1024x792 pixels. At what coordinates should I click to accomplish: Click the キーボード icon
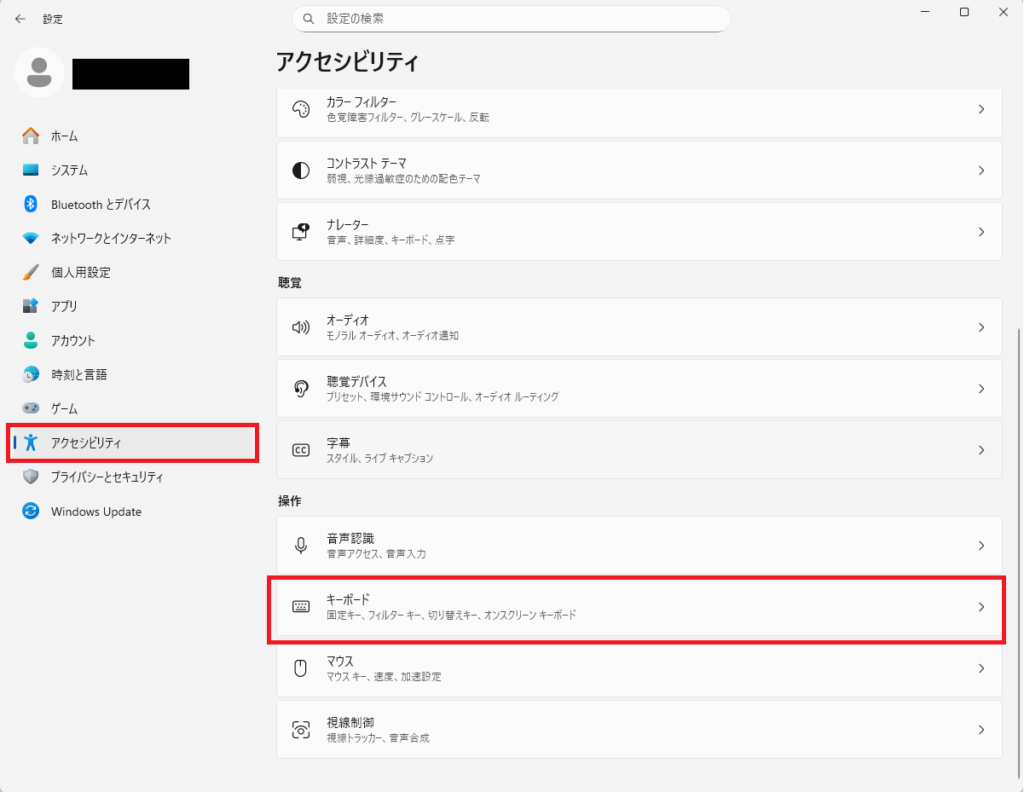[301, 606]
